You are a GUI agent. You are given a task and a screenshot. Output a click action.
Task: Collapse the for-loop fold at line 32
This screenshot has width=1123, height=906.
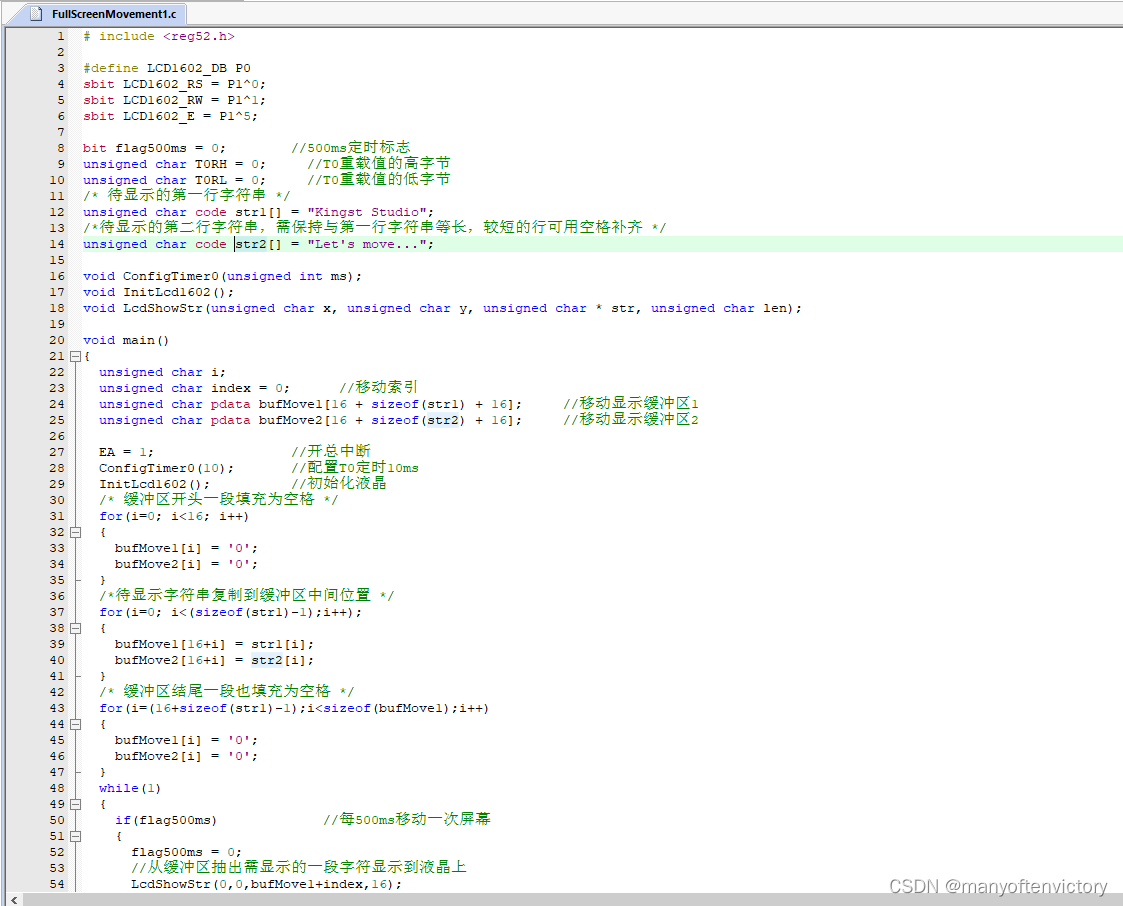75,532
